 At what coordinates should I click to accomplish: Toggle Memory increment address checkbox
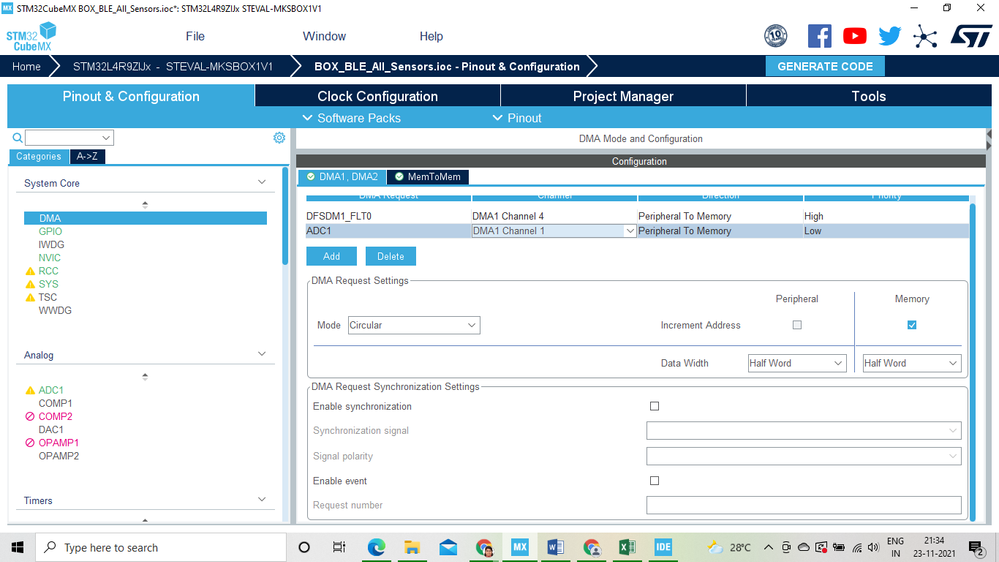click(912, 325)
